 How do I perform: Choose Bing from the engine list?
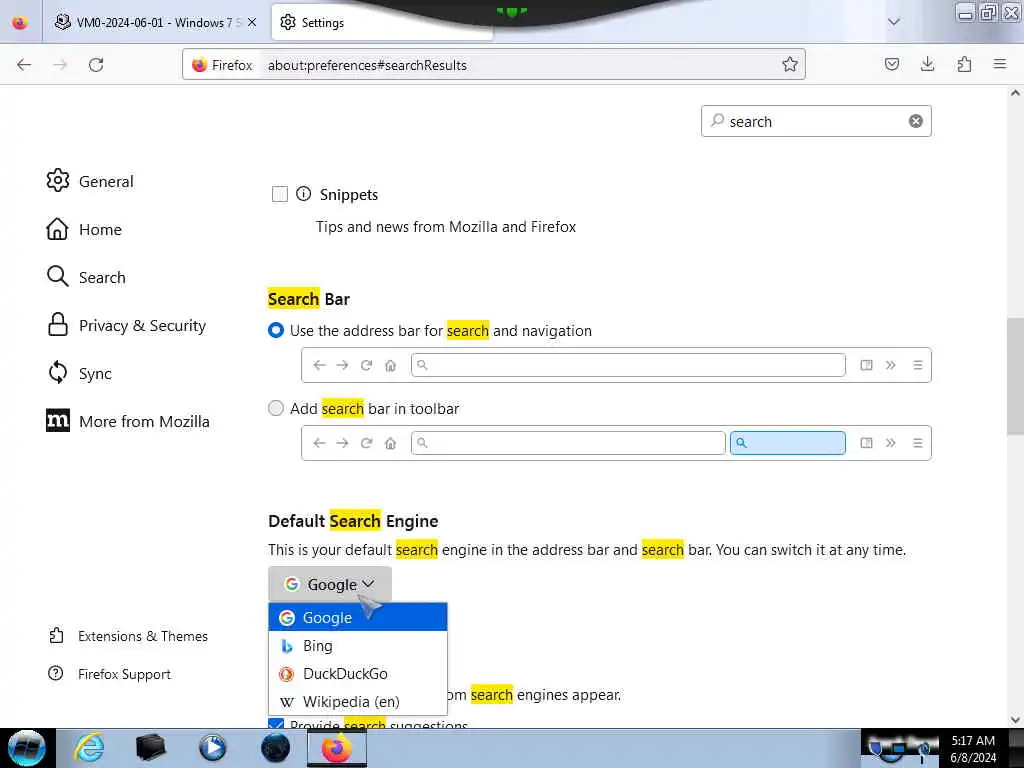[x=358, y=645]
